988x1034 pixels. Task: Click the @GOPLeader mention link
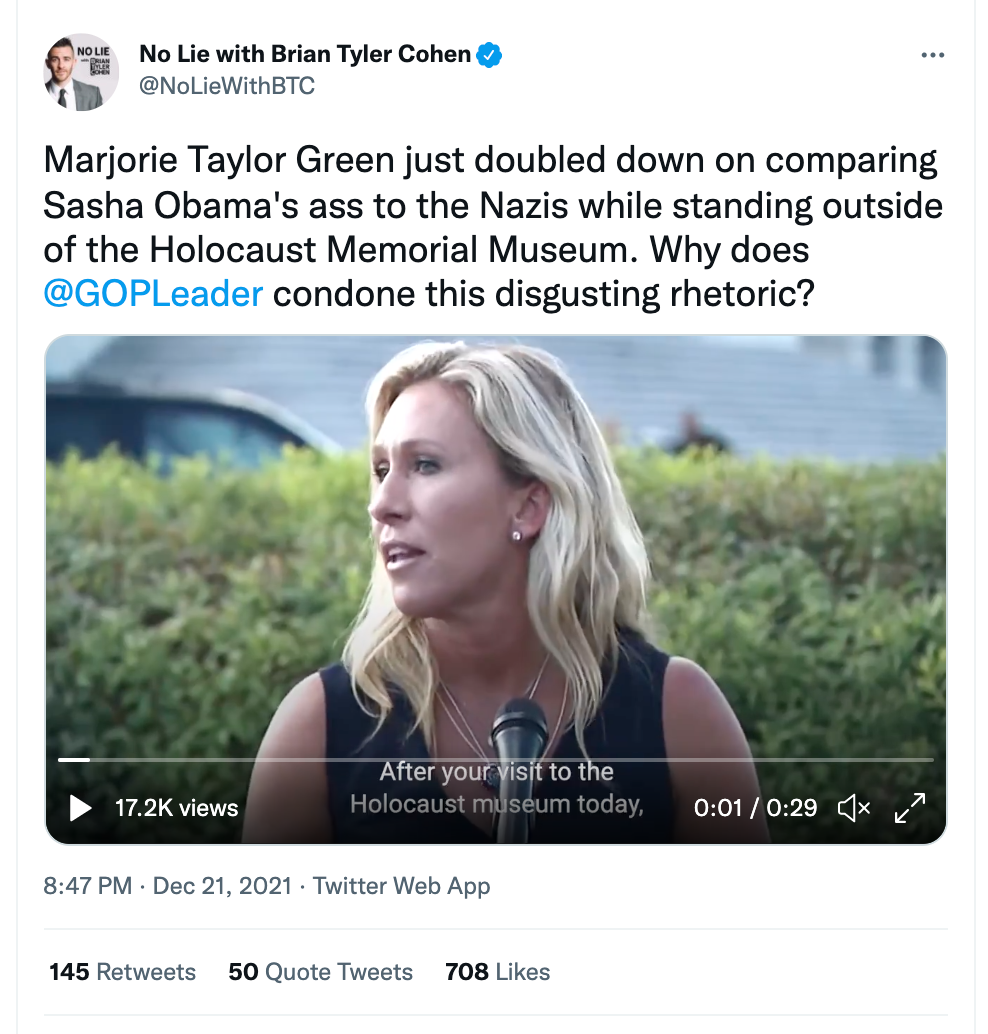153,293
